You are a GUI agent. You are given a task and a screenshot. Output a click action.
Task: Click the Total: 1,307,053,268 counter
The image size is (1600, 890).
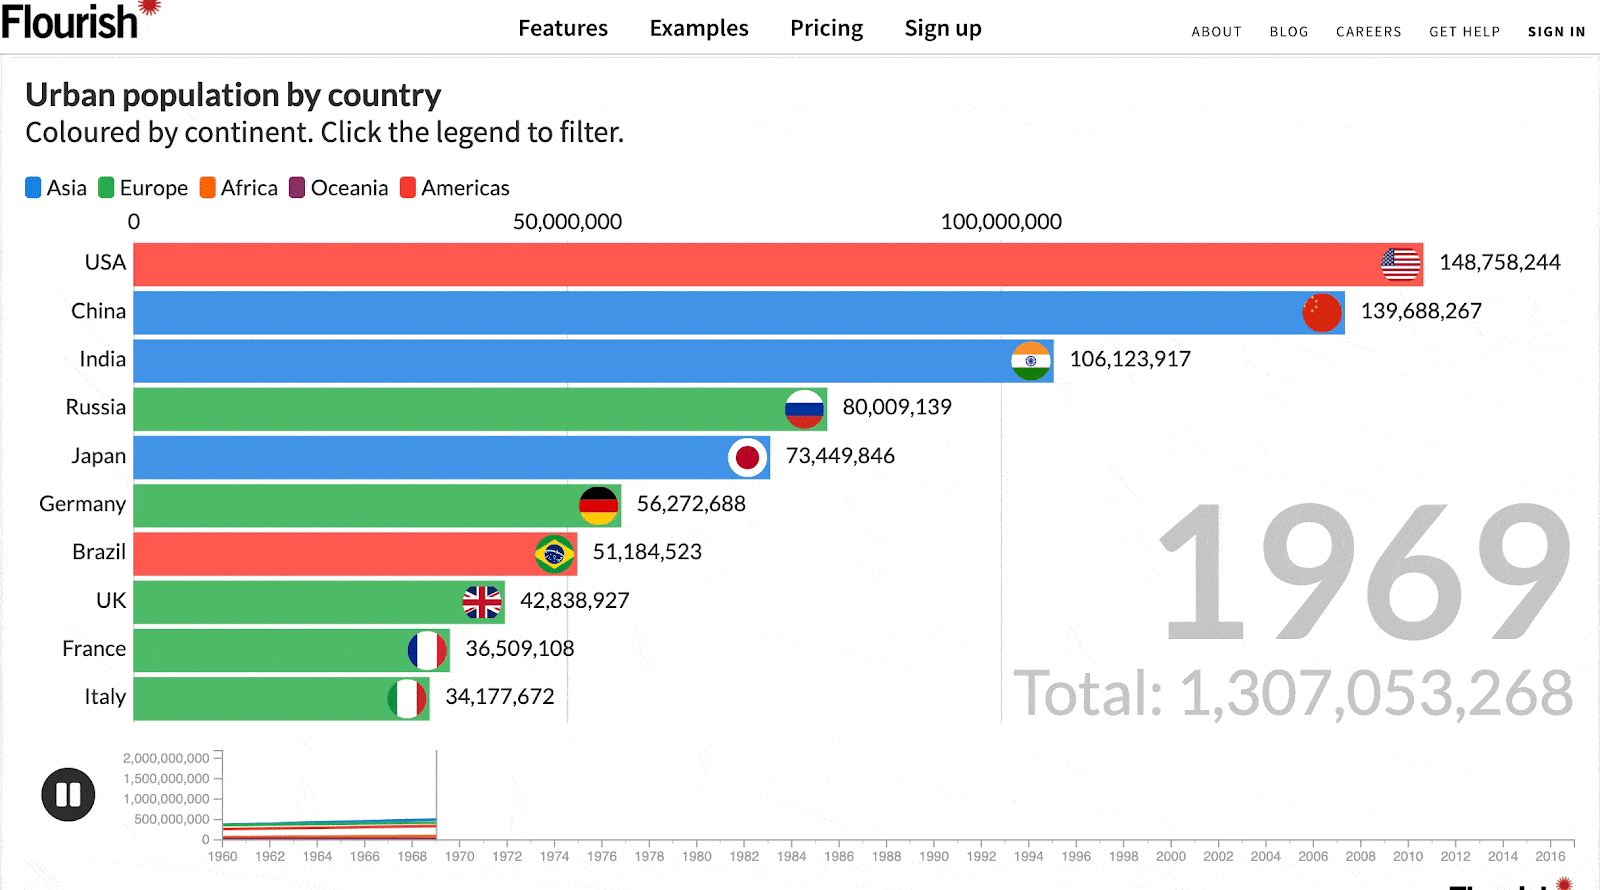click(1293, 693)
